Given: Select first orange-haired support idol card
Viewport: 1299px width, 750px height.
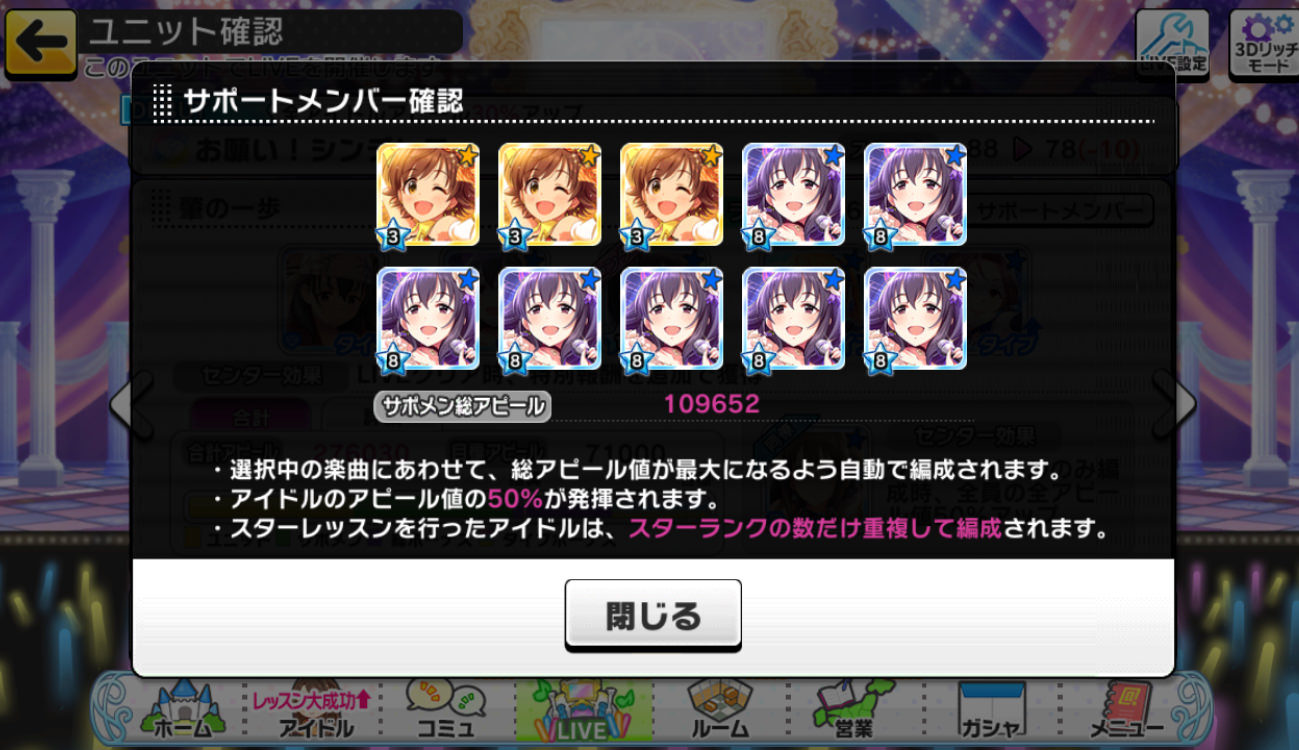Looking at the screenshot, I should pyautogui.click(x=428, y=195).
